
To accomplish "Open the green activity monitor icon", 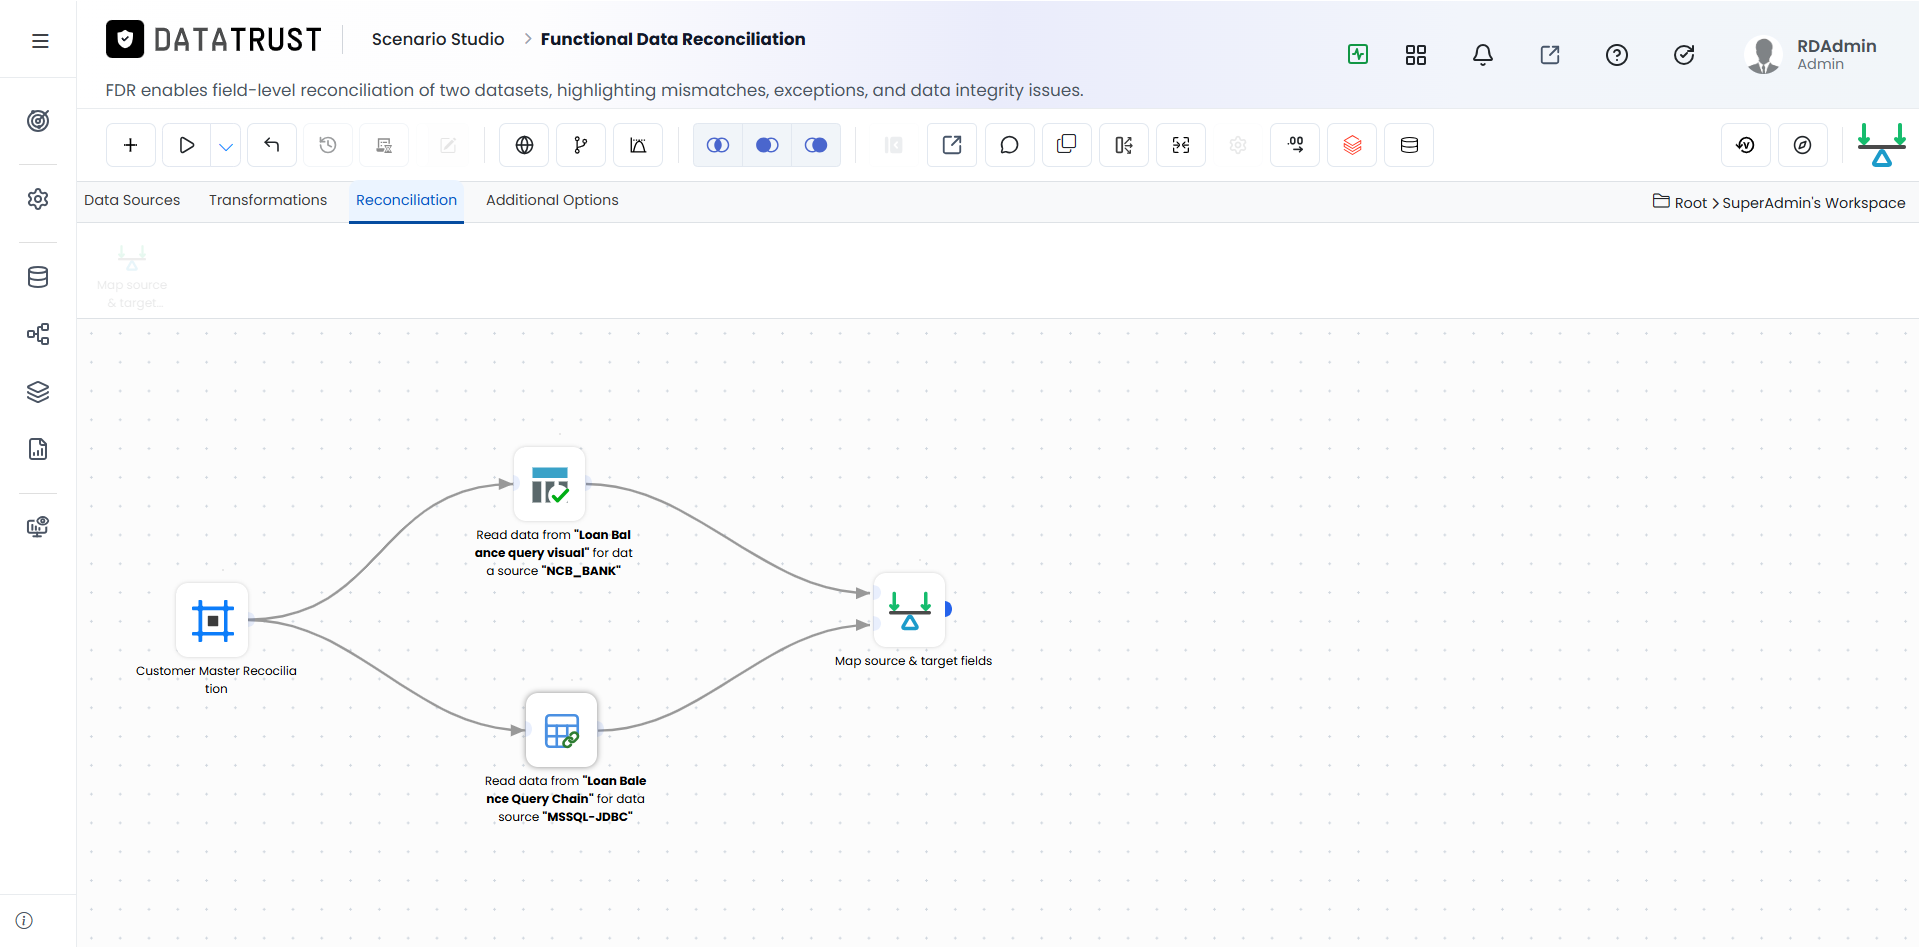I will coord(1358,55).
